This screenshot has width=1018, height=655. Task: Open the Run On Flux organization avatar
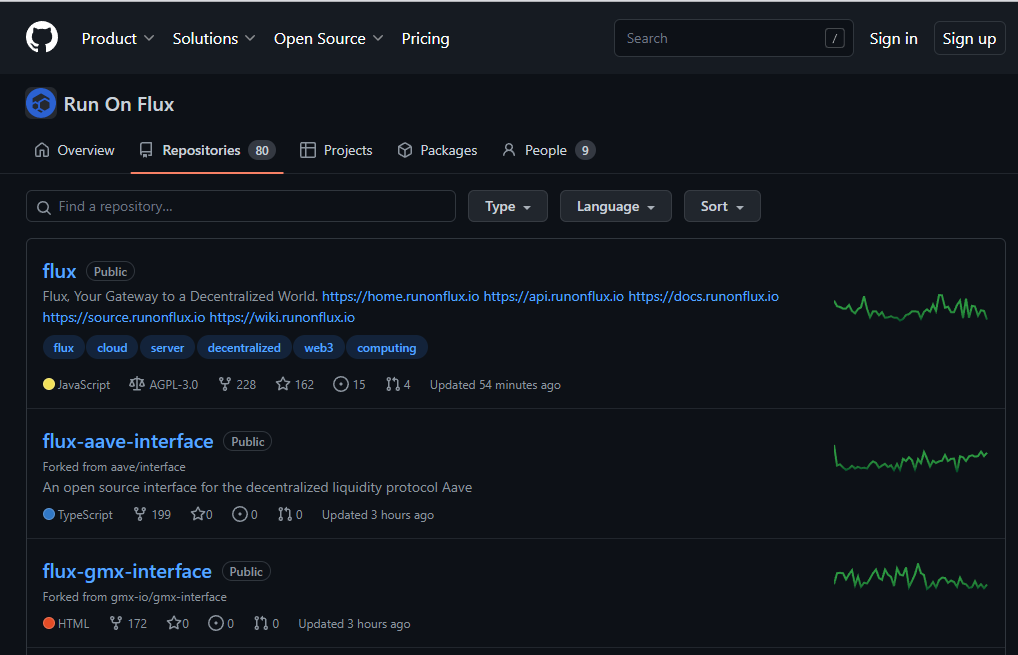pos(41,103)
